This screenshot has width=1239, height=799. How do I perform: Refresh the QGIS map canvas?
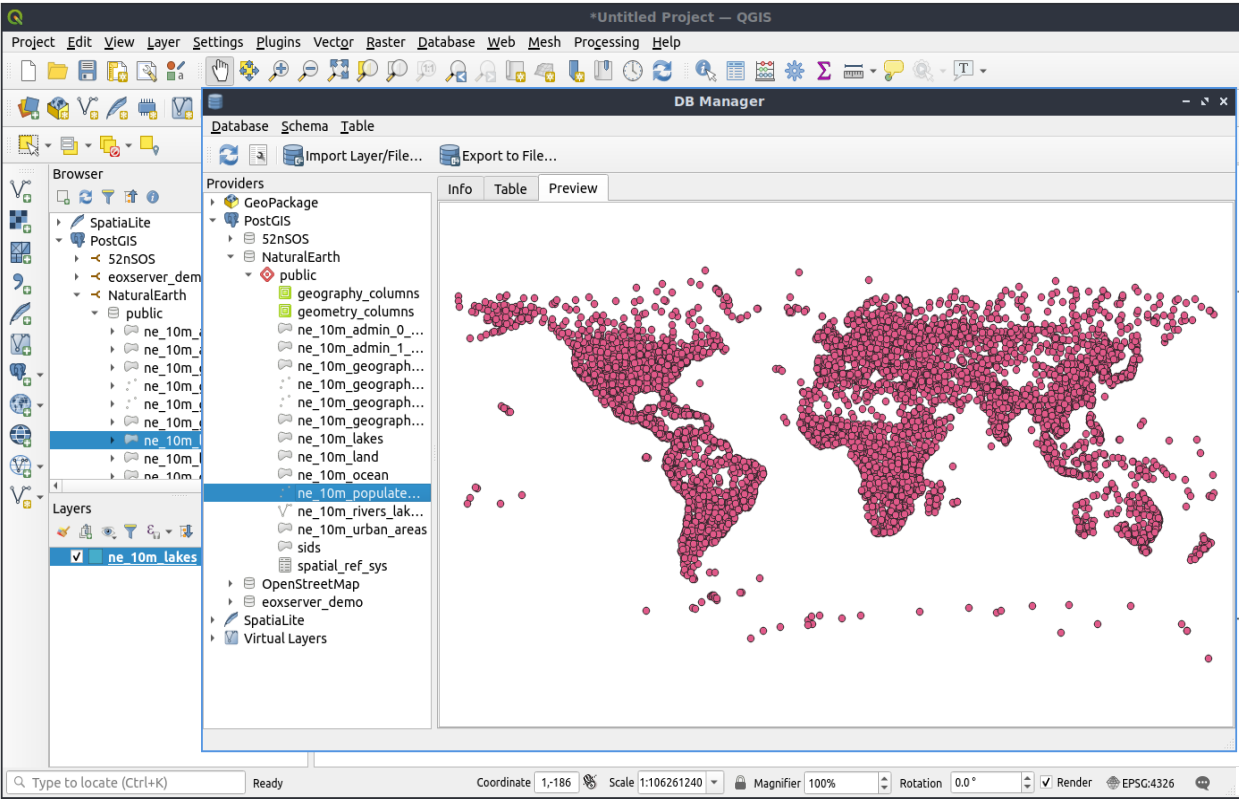[662, 70]
